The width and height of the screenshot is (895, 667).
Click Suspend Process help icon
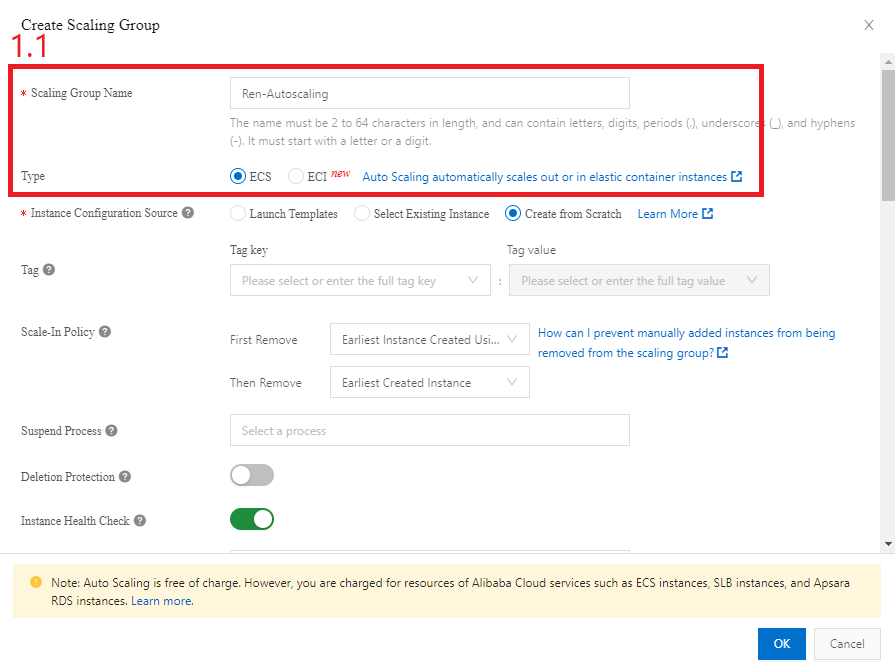click(x=111, y=431)
